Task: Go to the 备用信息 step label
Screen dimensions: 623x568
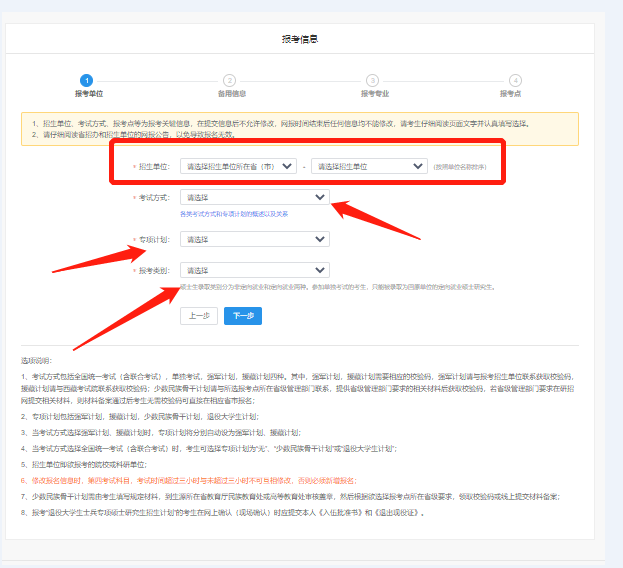Action: point(230,93)
